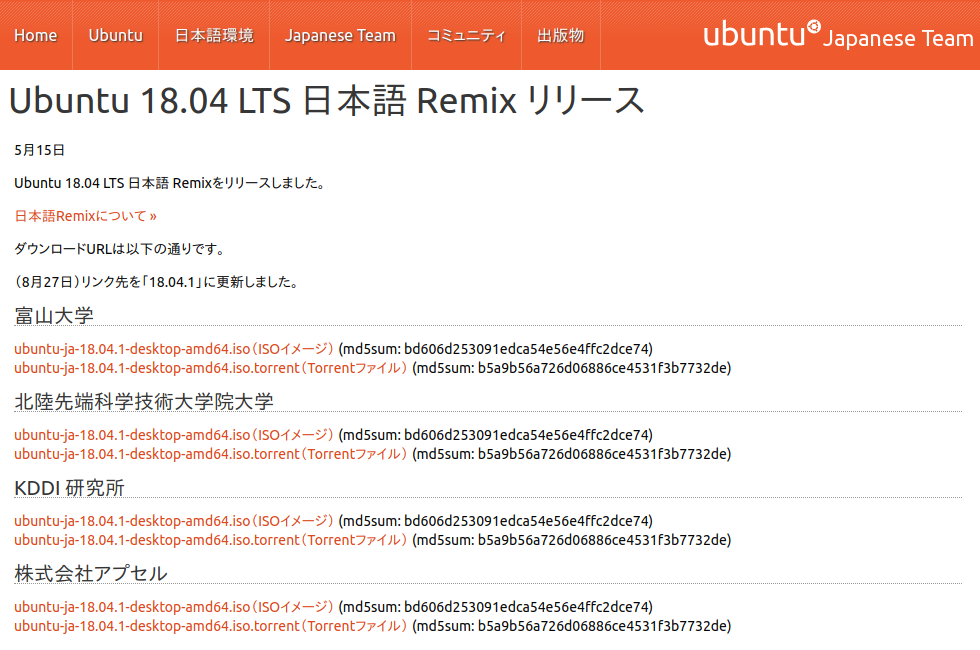Screen dimensions: 980x650
Task: Open the 日本語環境 menu item
Action: click(214, 36)
